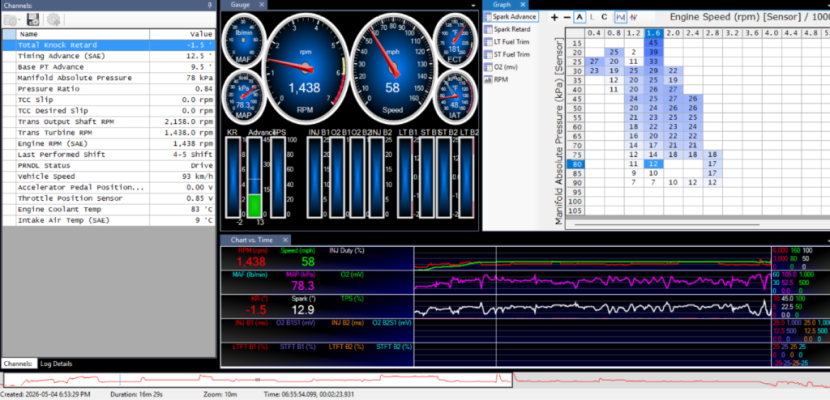Select the Vehicle Speed channel row
Screen dimensions: 830x400
tap(109, 176)
